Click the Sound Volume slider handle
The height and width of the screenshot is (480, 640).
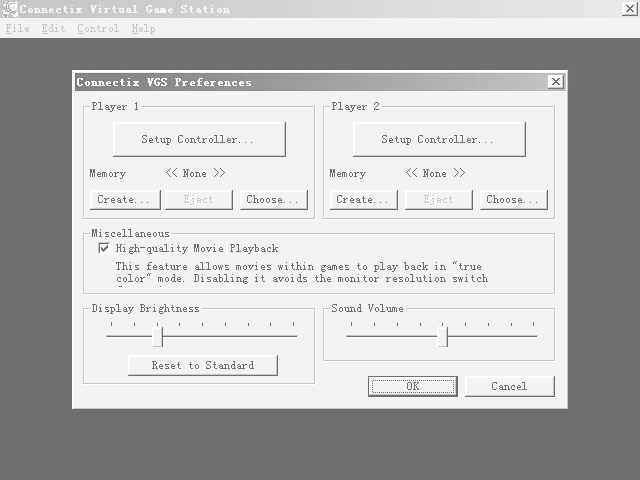443,336
